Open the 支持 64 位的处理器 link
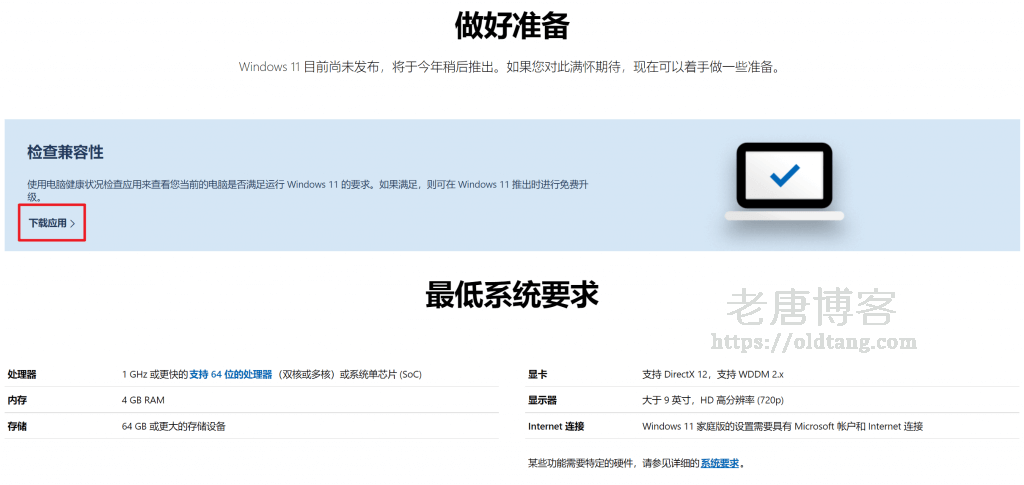1024x485 pixels. pos(230,374)
